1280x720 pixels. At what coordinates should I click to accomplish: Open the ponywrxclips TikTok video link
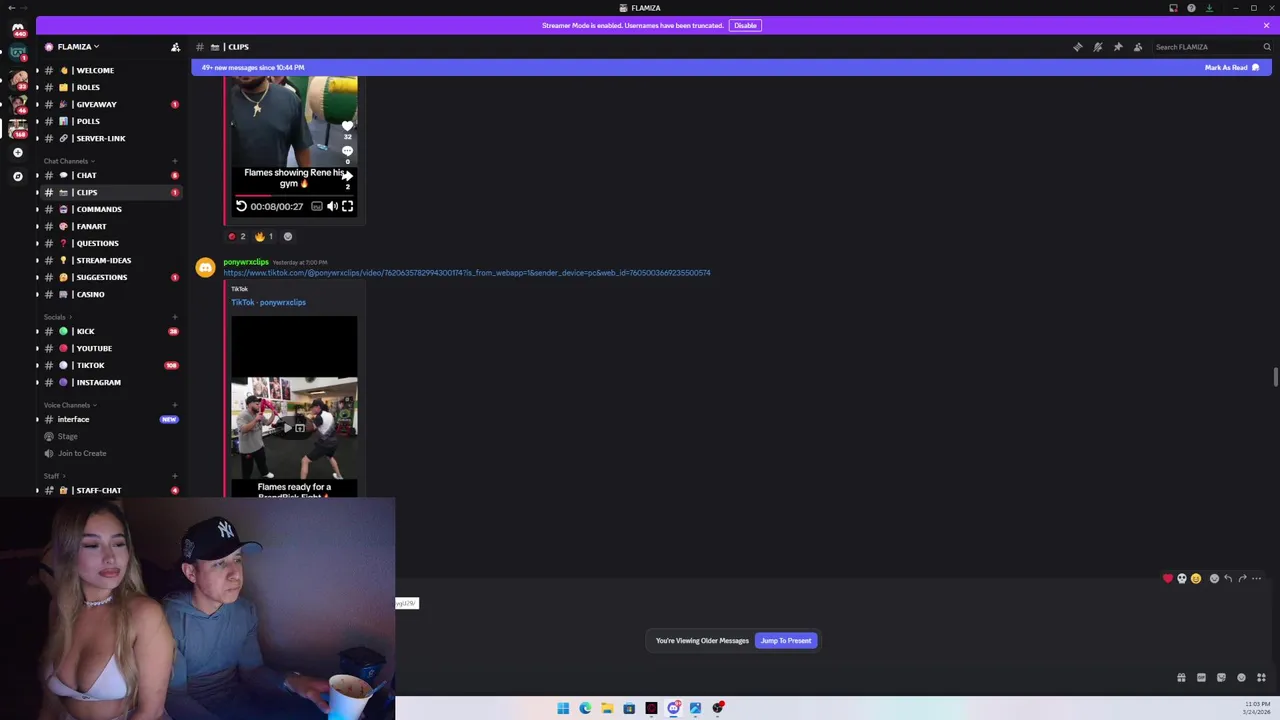pos(467,273)
